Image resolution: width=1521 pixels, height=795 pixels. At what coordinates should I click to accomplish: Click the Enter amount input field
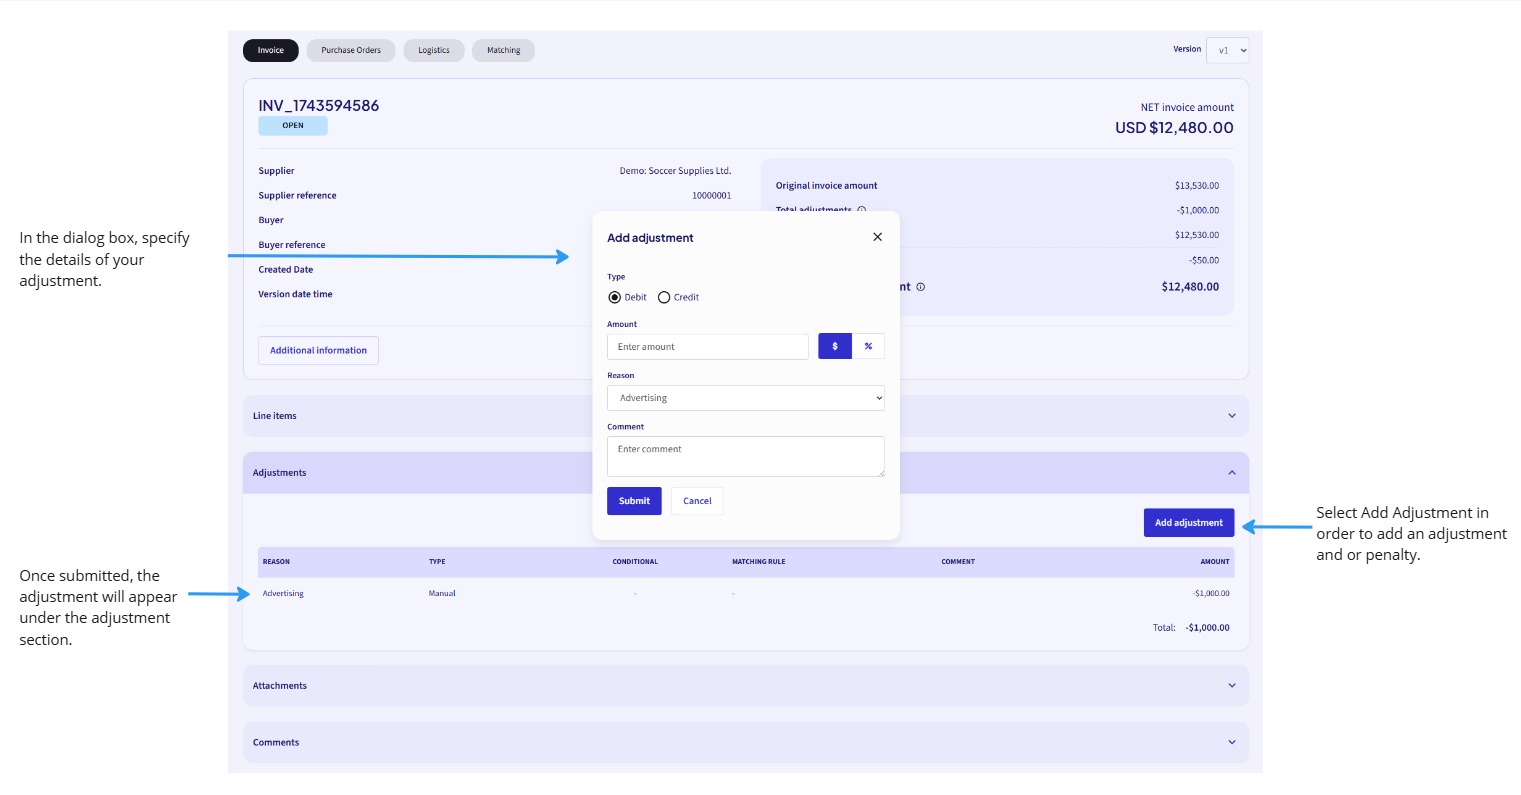click(707, 346)
